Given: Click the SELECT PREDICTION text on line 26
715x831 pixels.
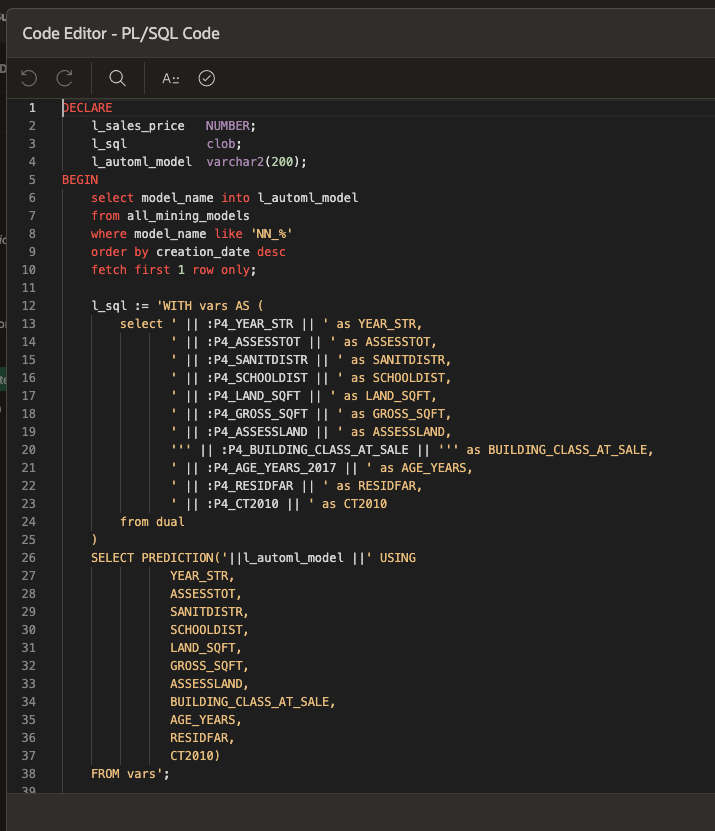Looking at the screenshot, I should tap(156, 558).
